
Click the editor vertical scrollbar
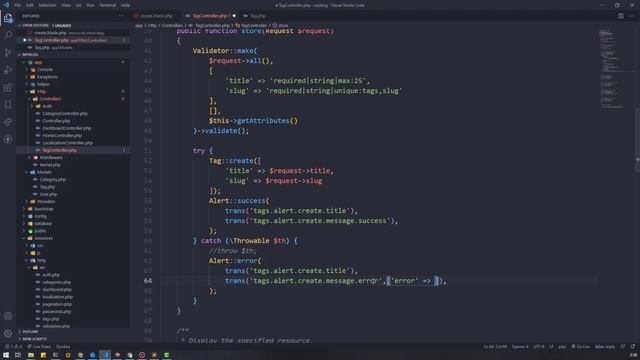(x=637, y=139)
